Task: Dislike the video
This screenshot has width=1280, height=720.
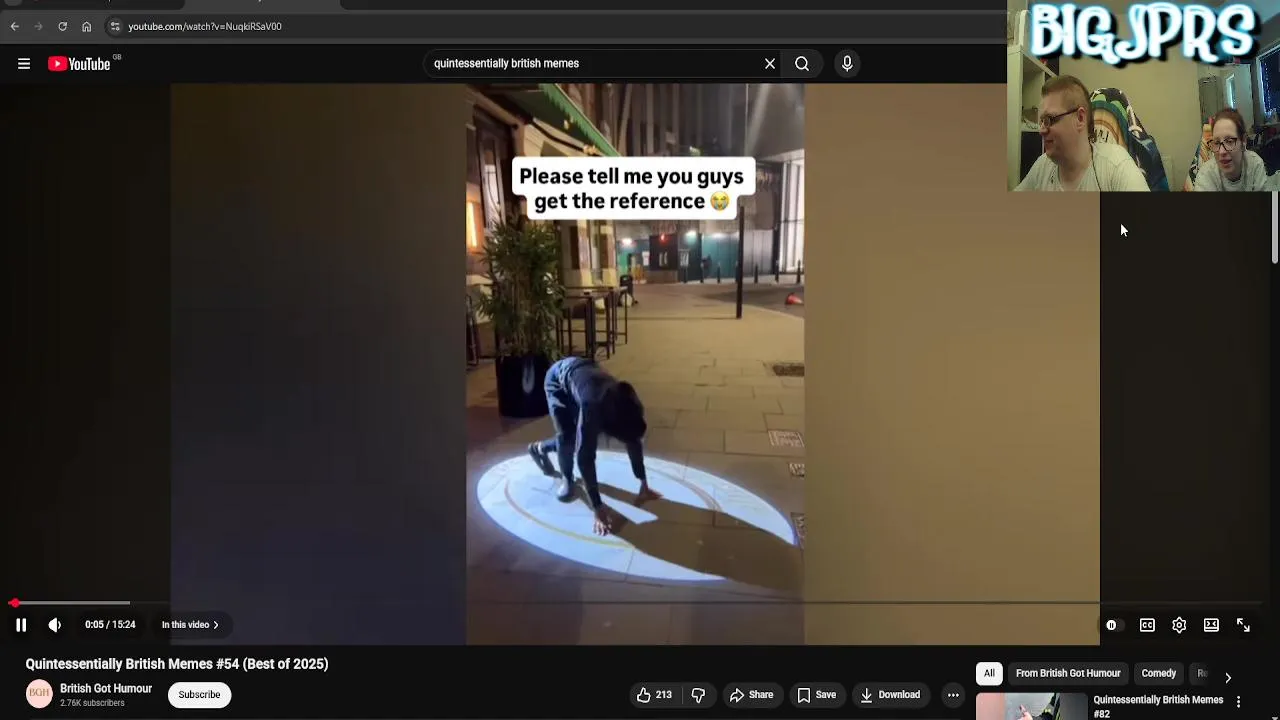Action: [x=699, y=695]
